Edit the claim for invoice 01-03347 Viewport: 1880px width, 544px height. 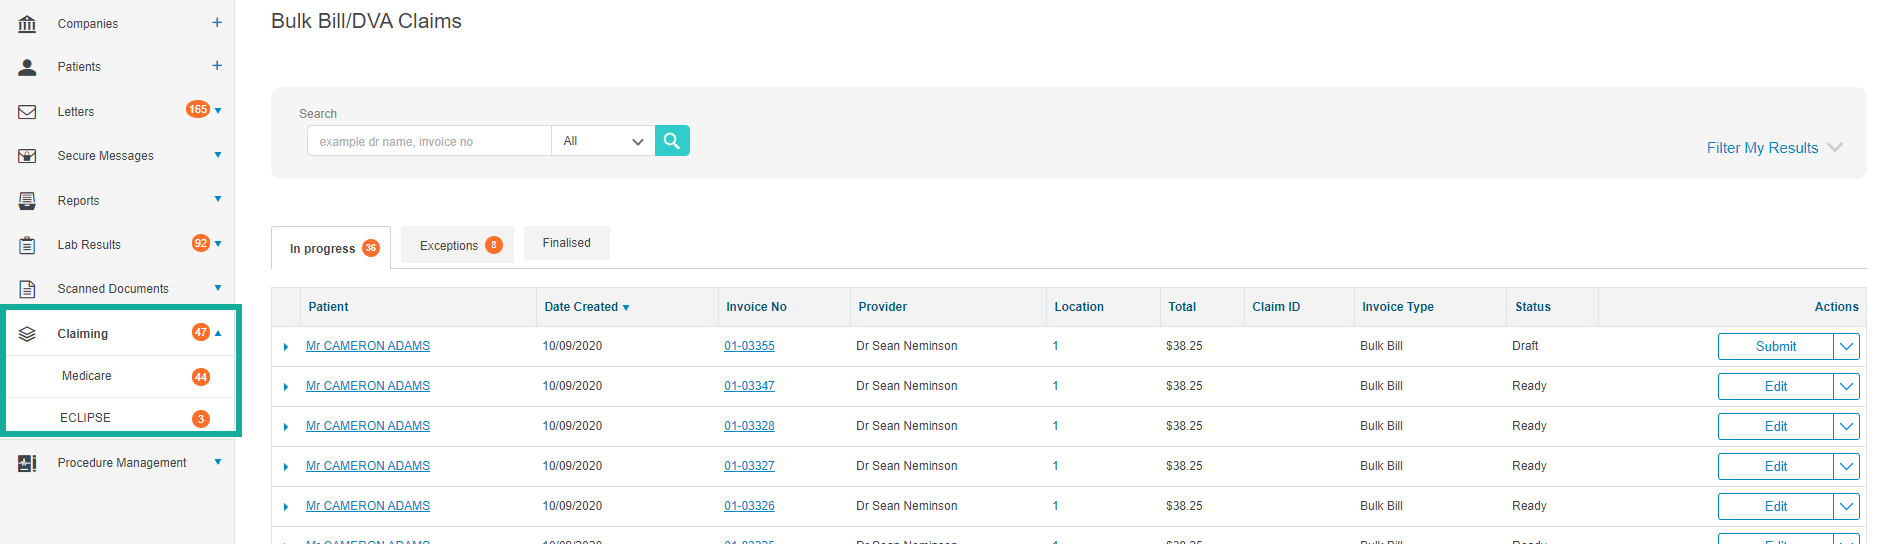point(1776,386)
